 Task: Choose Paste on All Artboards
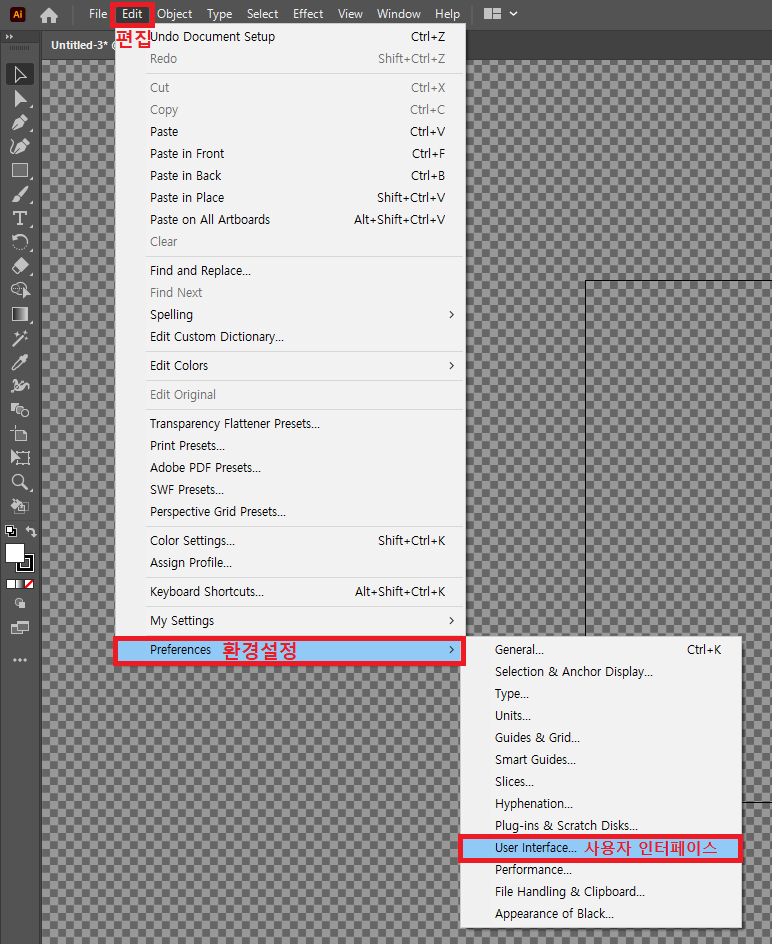point(290,220)
